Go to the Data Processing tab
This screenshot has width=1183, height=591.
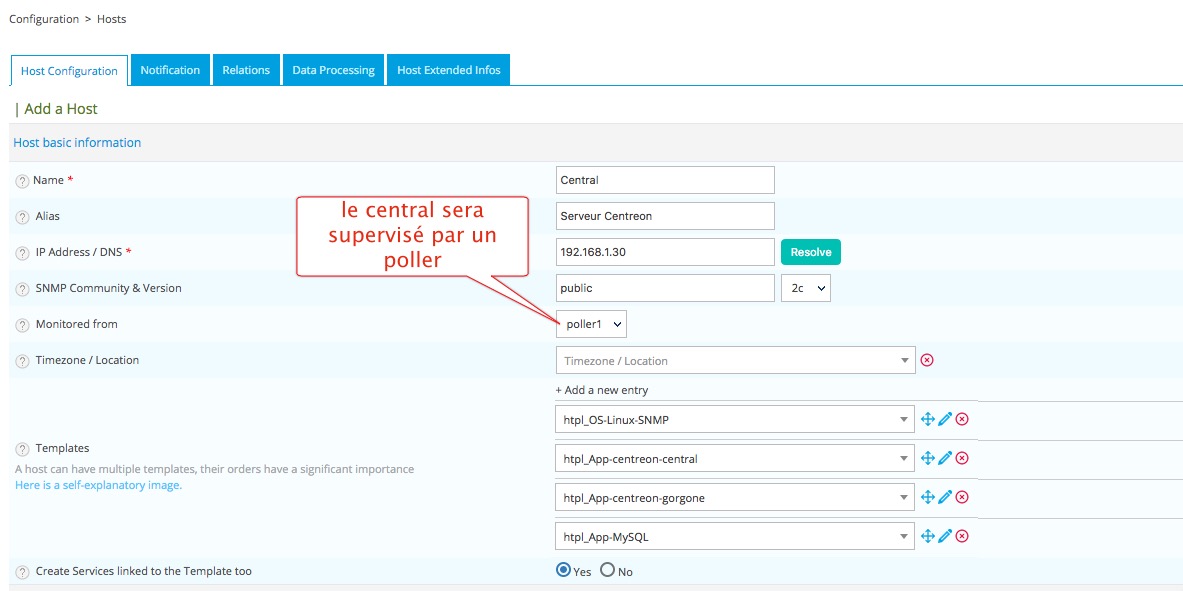pos(333,70)
